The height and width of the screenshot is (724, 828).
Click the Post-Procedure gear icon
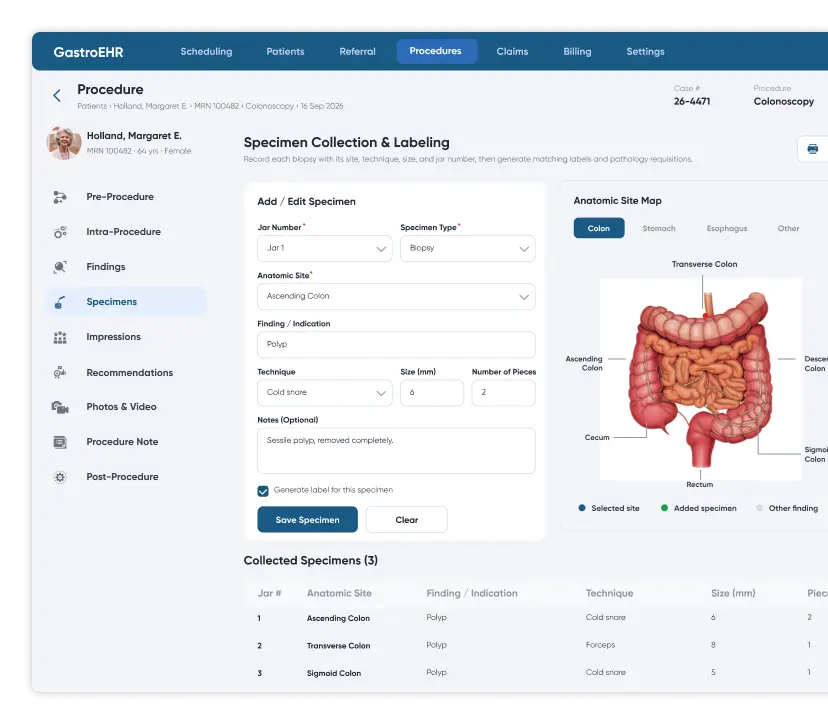(x=60, y=477)
